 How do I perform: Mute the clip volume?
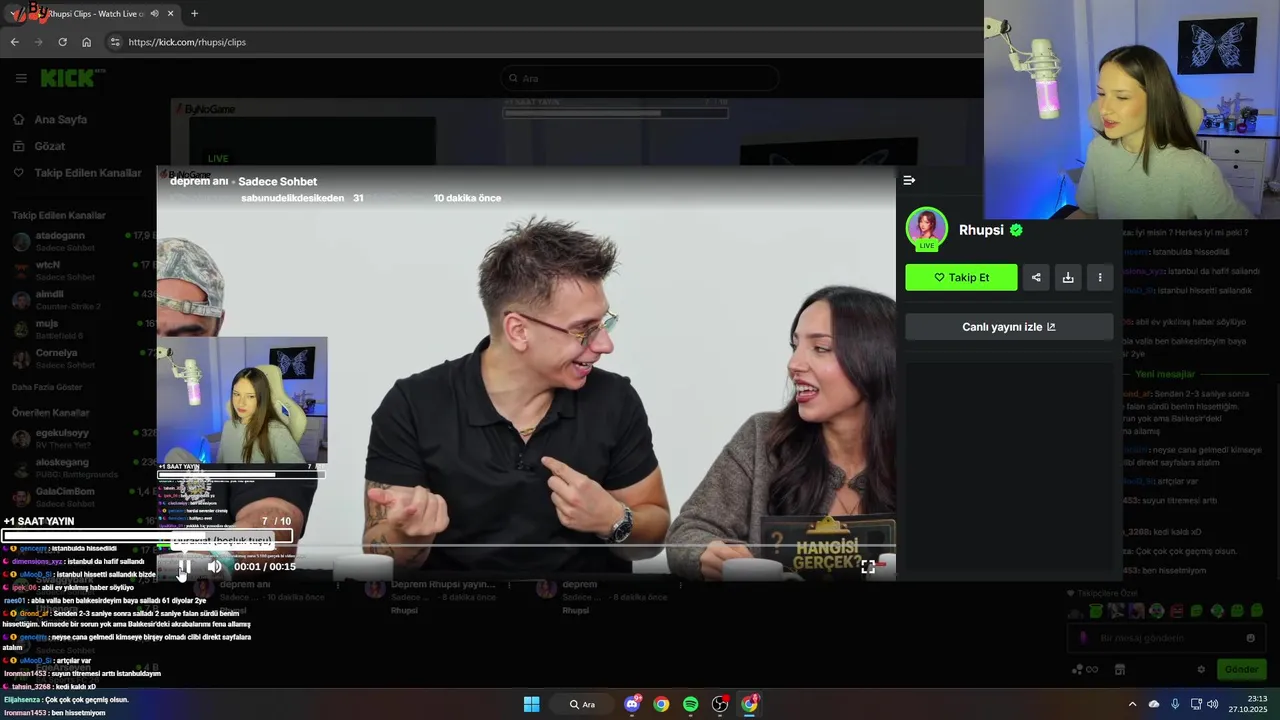tap(214, 566)
